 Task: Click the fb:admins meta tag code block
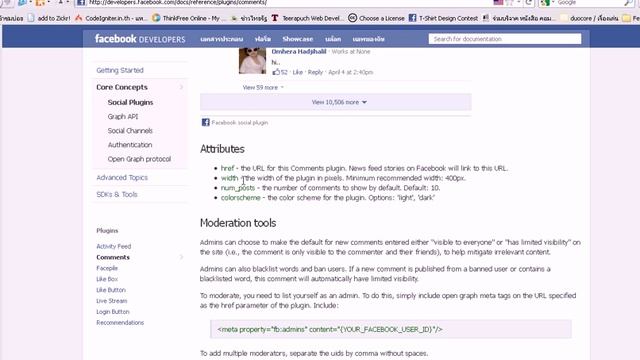click(x=391, y=329)
